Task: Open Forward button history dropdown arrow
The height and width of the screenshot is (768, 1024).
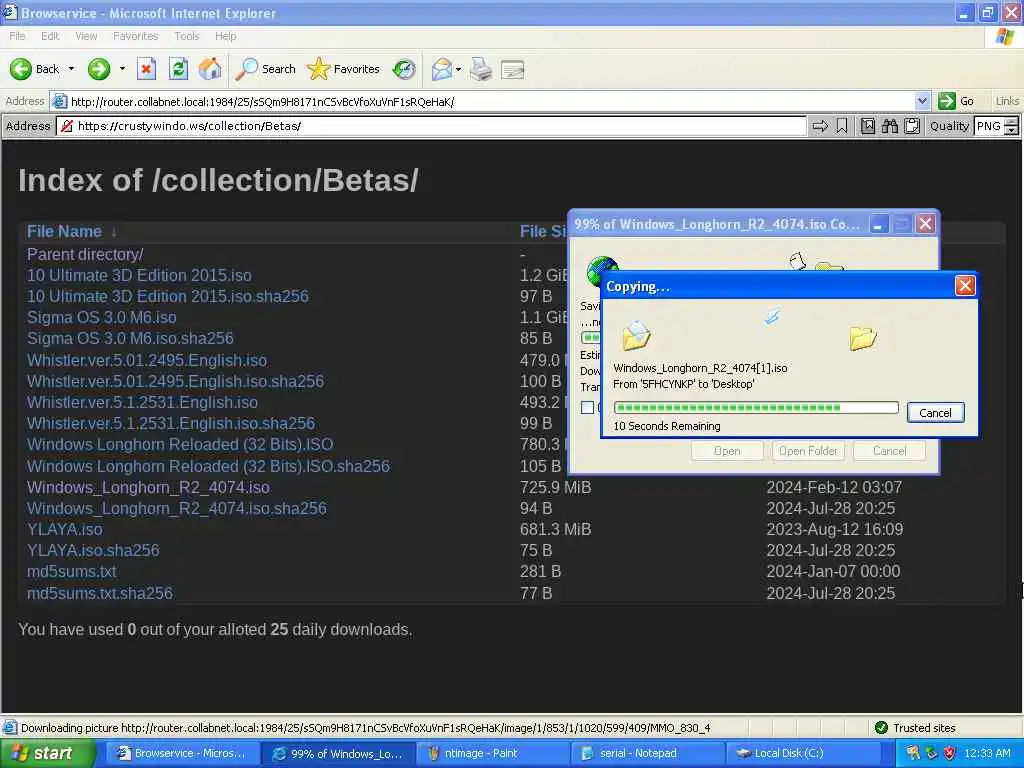Action: coord(122,69)
